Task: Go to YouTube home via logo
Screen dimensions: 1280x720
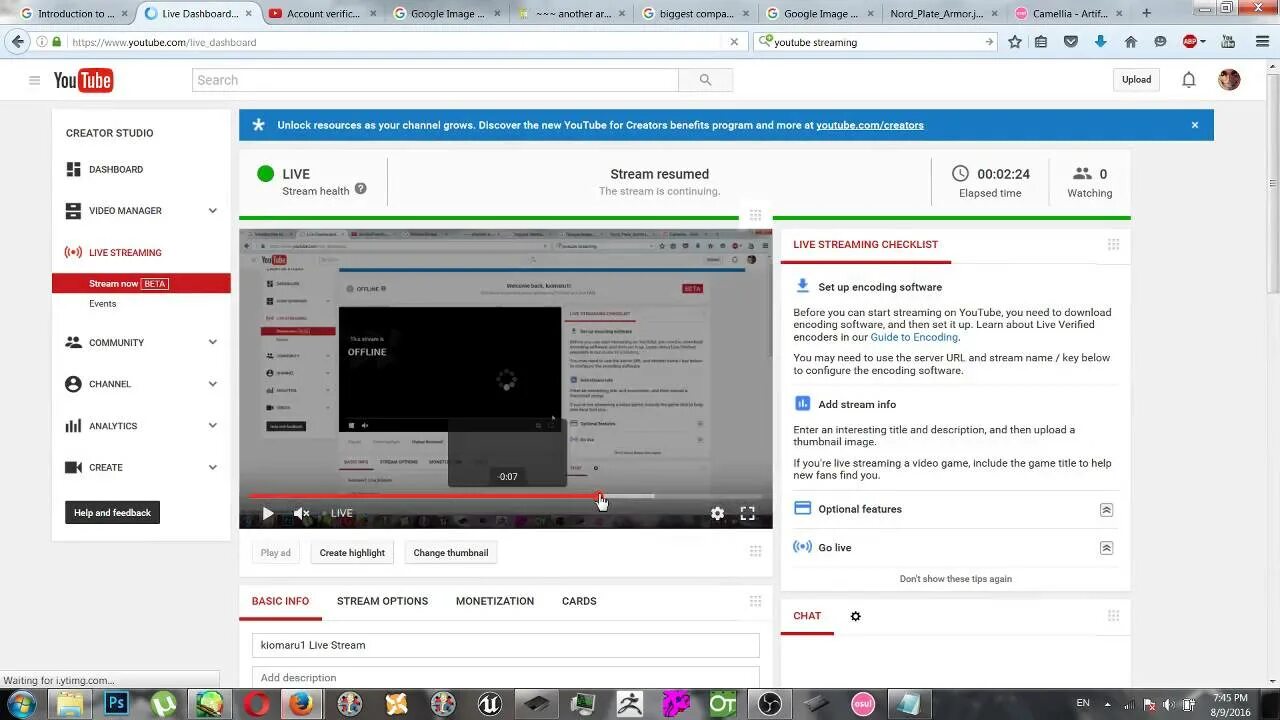Action: (x=83, y=80)
